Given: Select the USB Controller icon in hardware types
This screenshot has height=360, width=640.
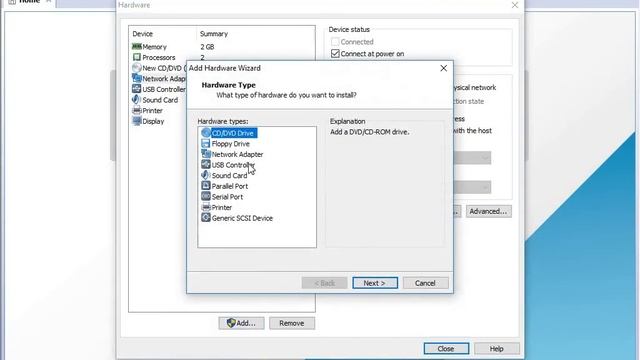Looking at the screenshot, I should click(x=206, y=165).
